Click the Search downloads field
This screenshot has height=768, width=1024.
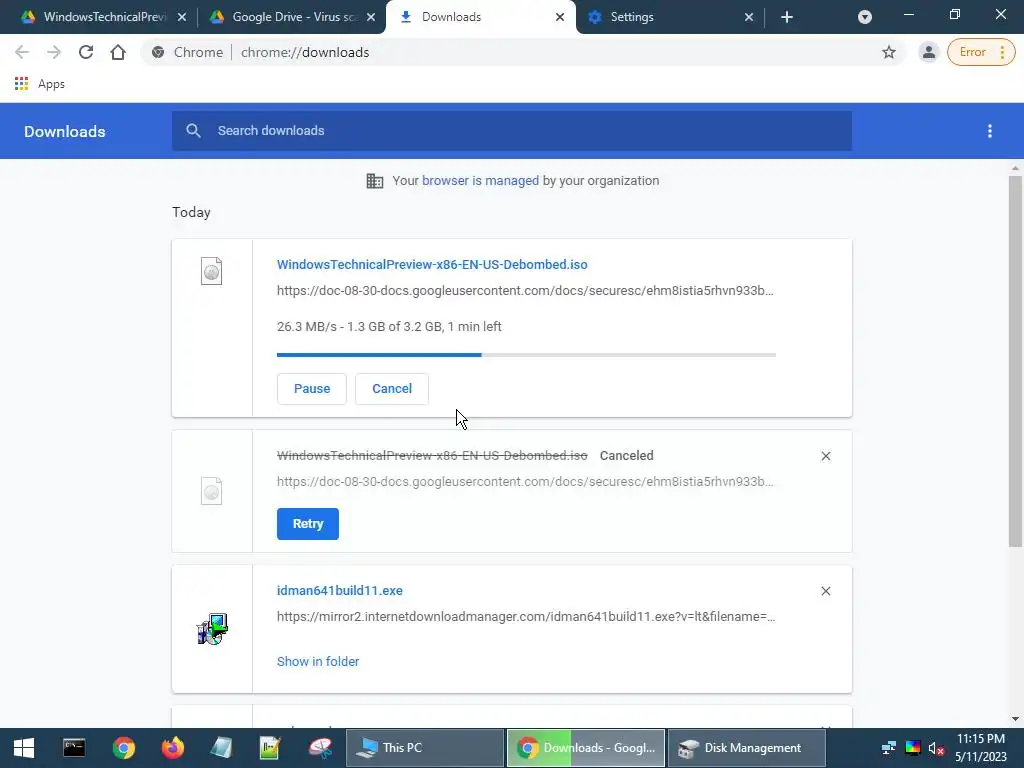click(512, 131)
